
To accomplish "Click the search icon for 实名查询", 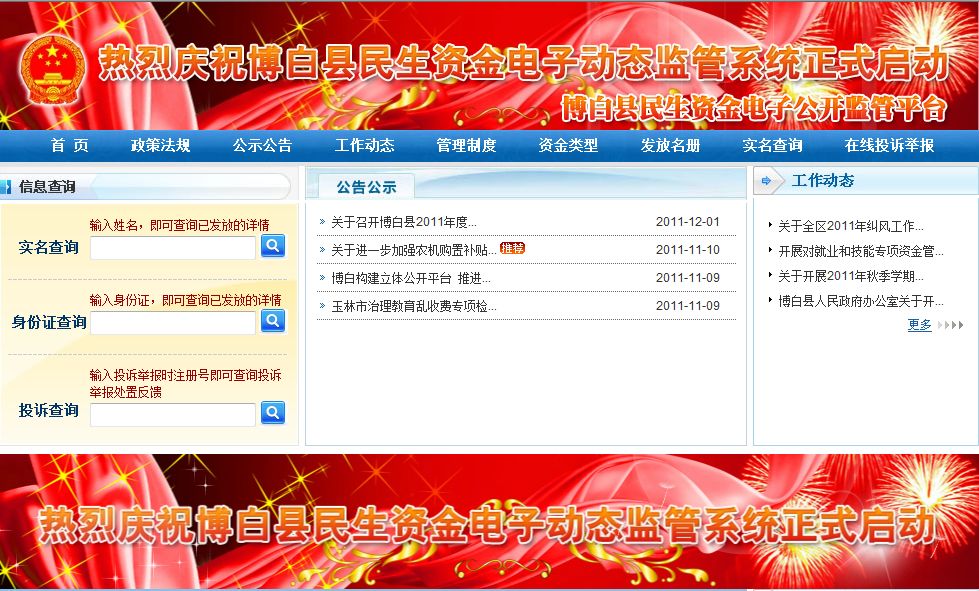I will tap(273, 246).
